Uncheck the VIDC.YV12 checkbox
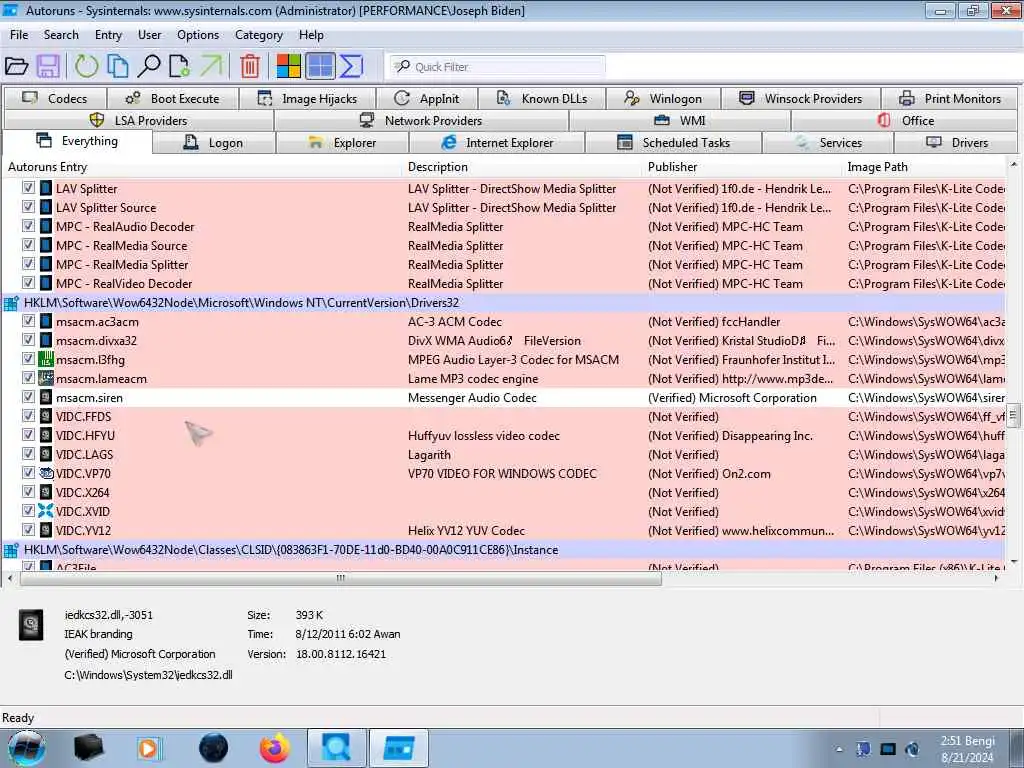The width and height of the screenshot is (1024, 768). point(28,529)
